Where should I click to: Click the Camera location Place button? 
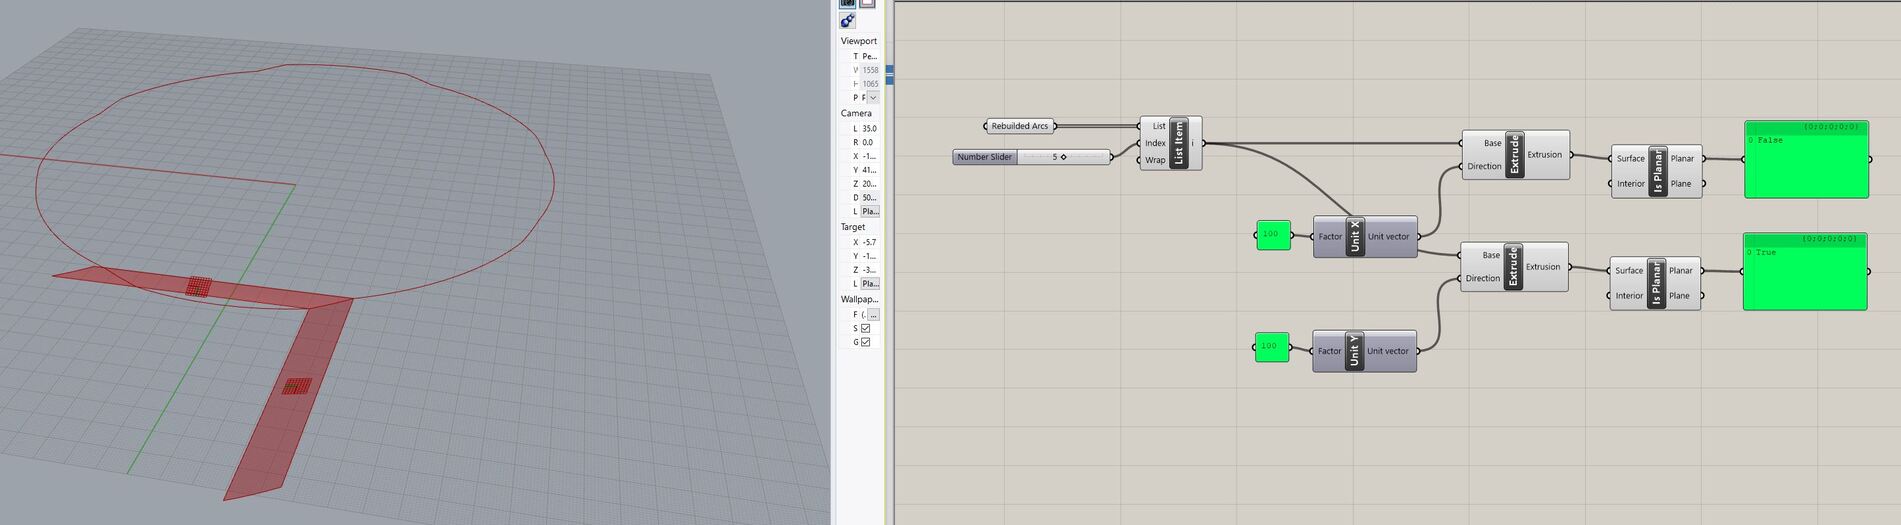pos(870,212)
